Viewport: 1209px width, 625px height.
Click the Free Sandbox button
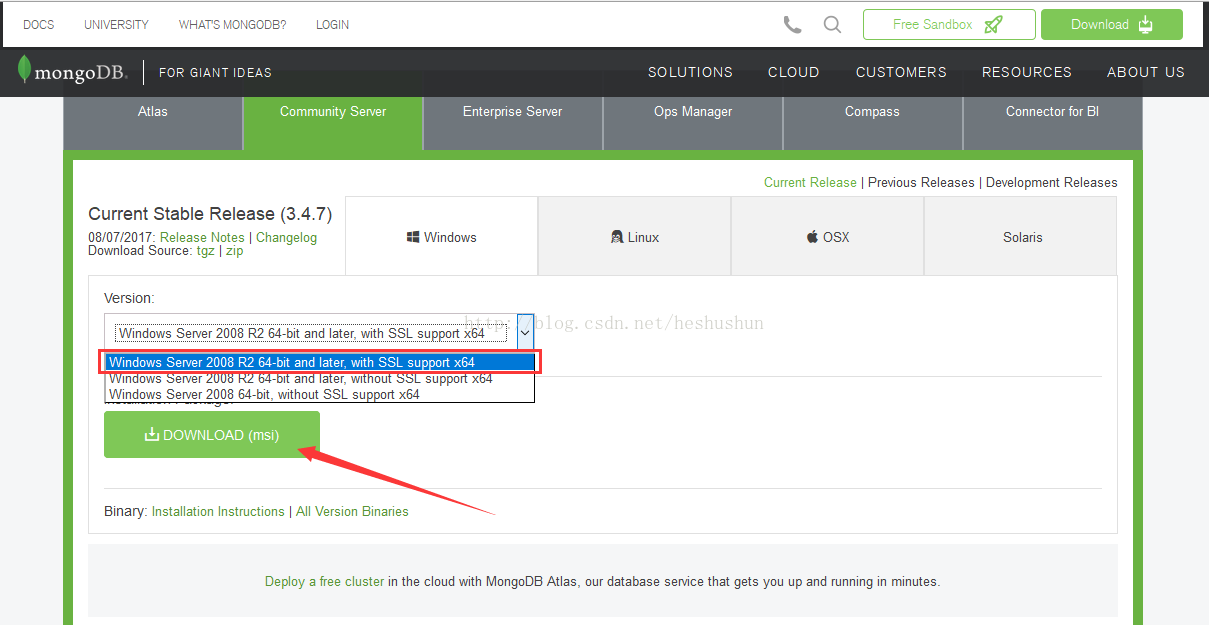pos(949,25)
